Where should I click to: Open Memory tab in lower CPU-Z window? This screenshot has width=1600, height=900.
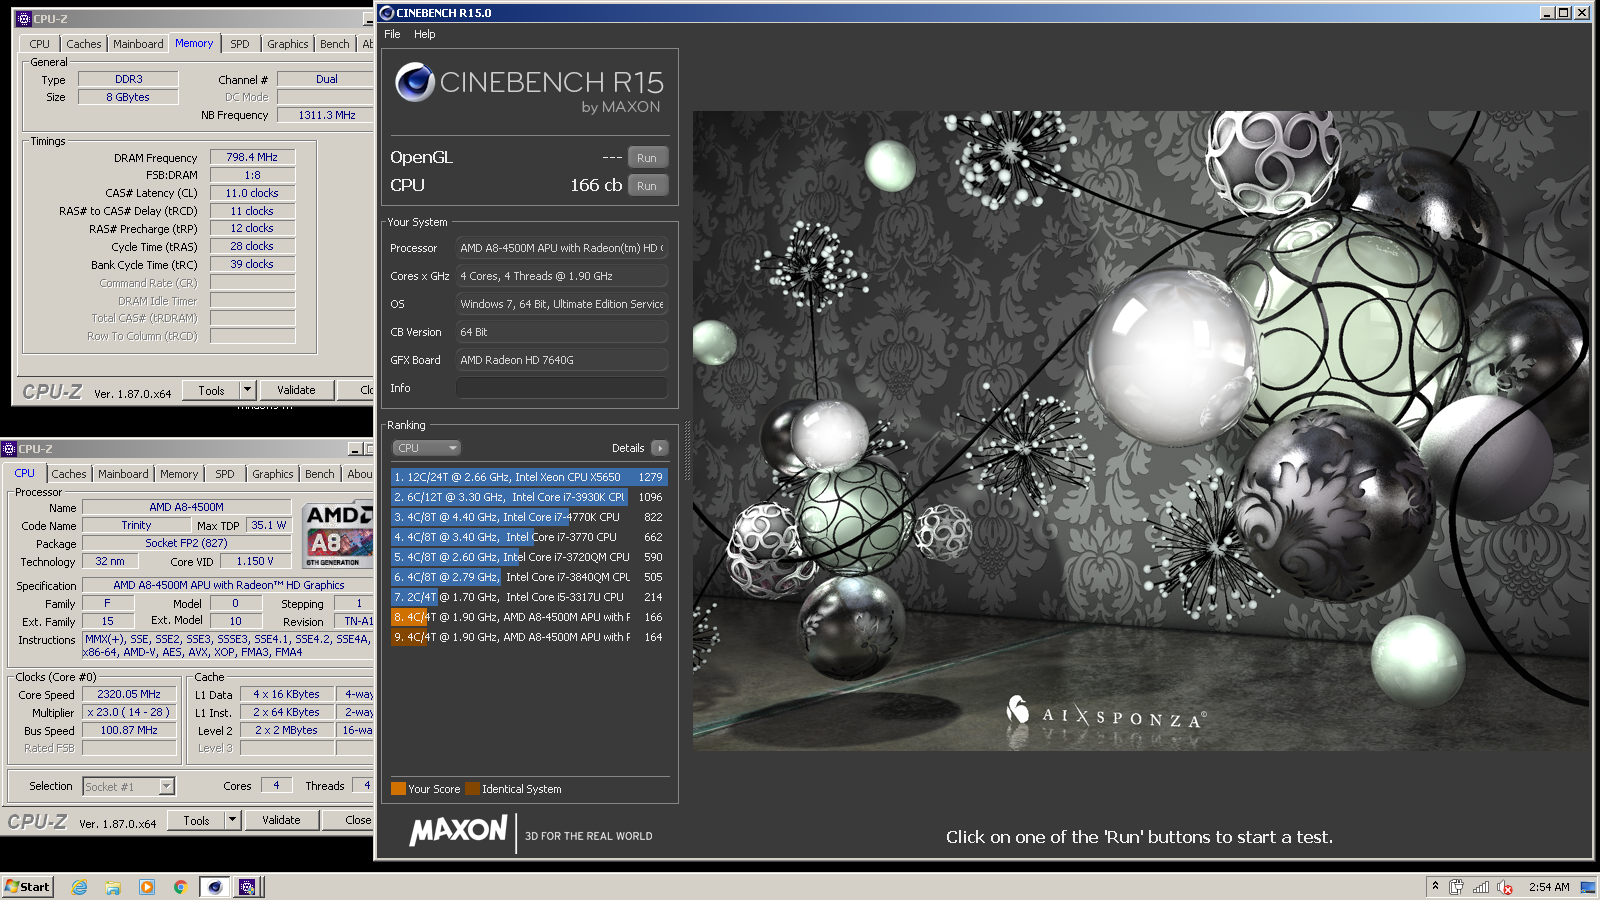(179, 474)
